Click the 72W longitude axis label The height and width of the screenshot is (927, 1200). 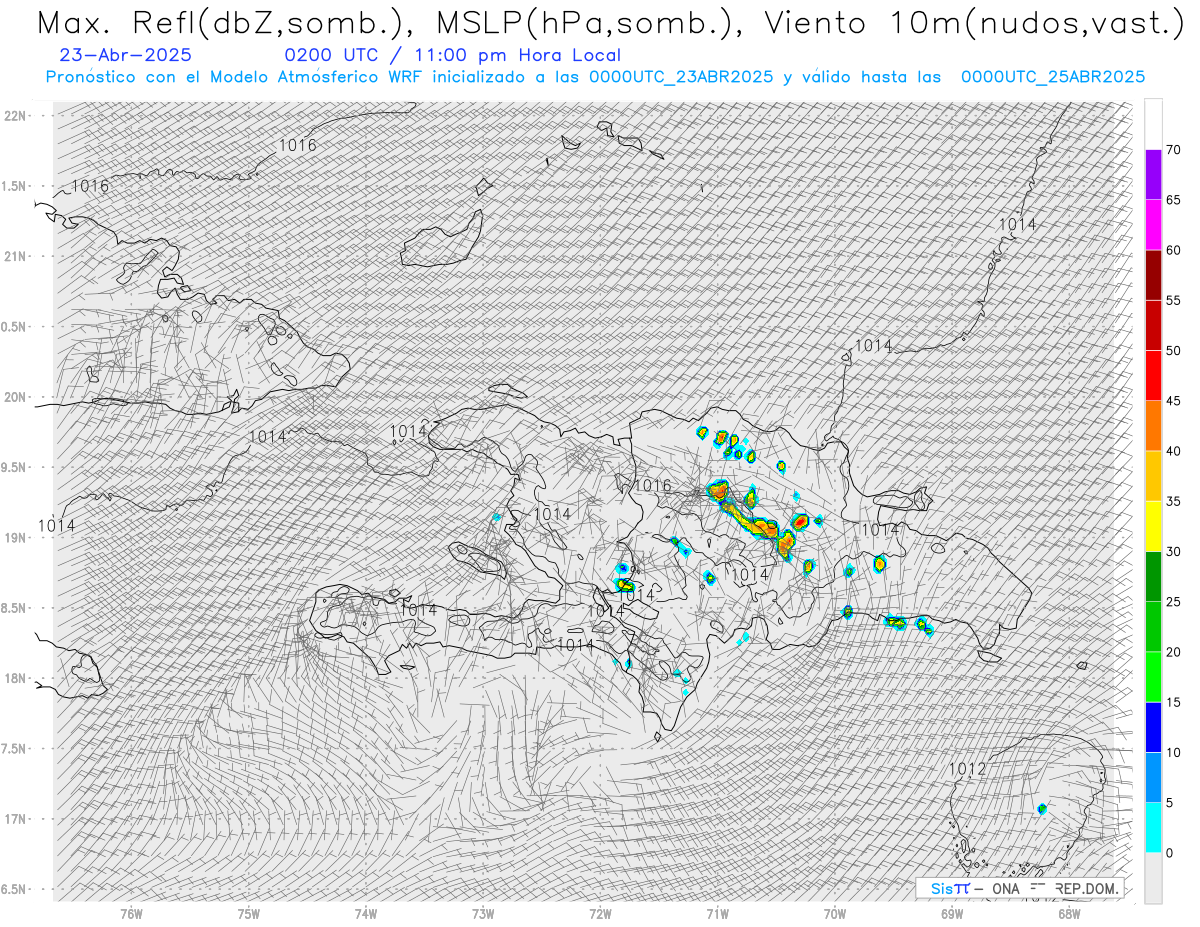click(600, 913)
